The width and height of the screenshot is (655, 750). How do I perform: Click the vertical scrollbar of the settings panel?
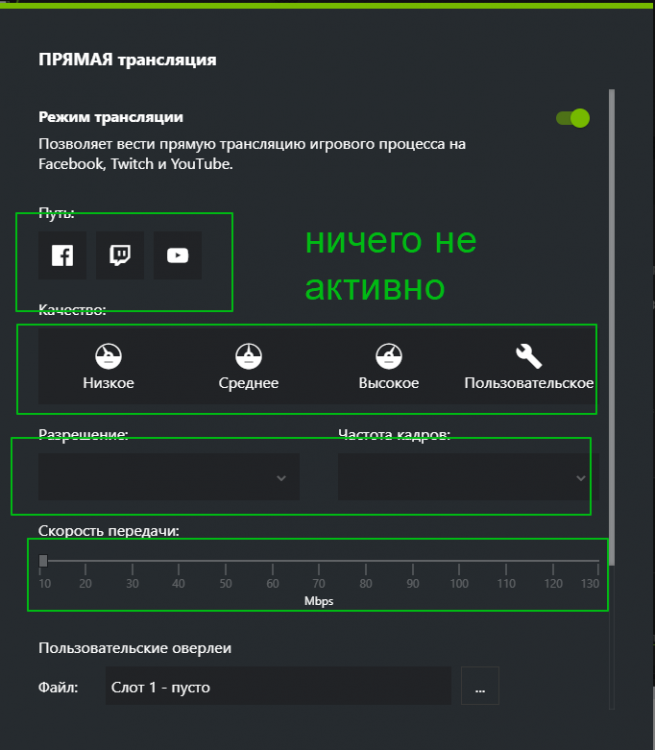[612, 327]
